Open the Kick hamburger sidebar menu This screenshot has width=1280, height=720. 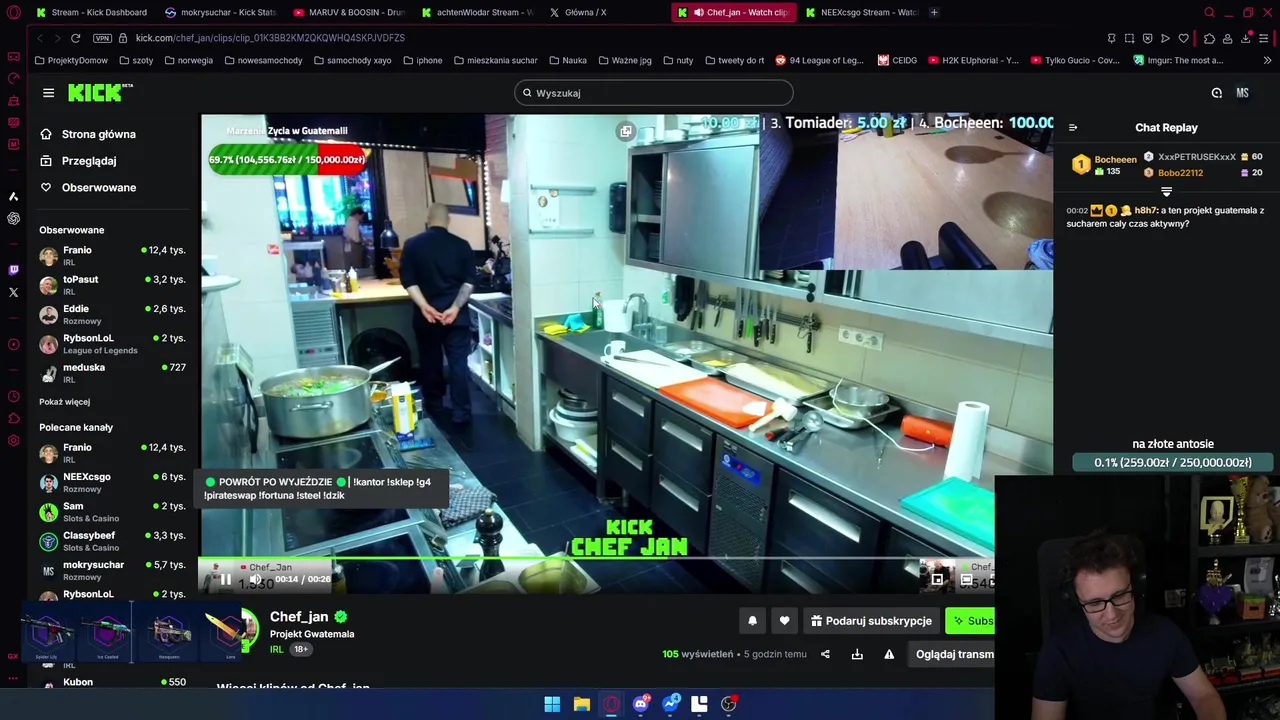coord(48,93)
